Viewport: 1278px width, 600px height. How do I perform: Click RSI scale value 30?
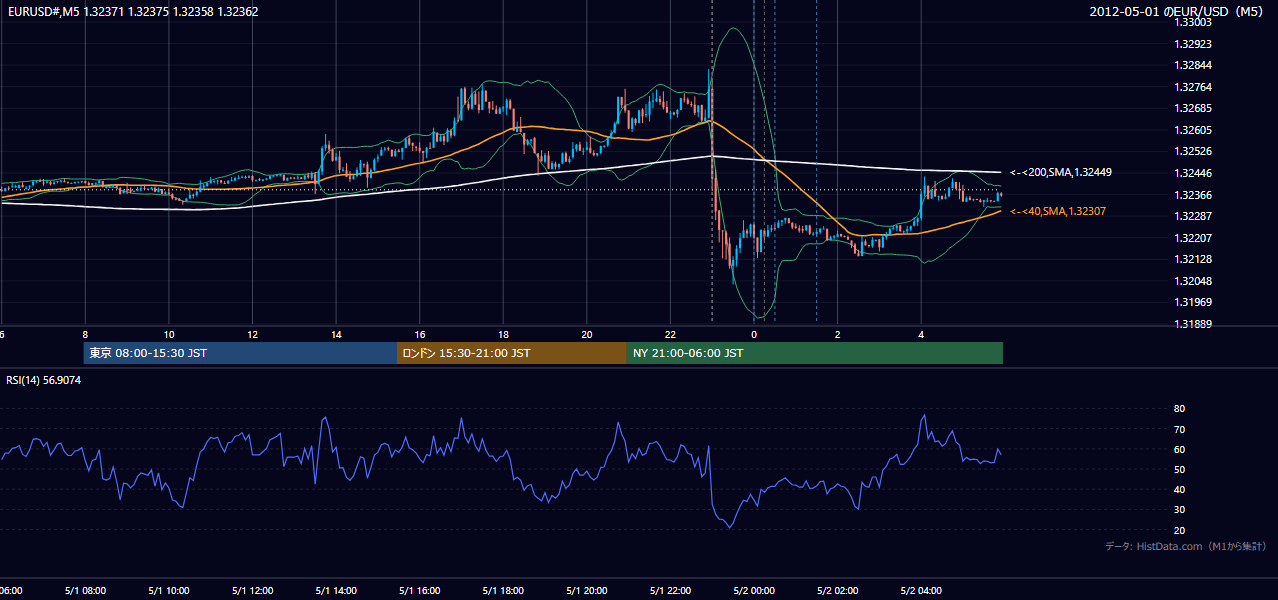click(1179, 510)
